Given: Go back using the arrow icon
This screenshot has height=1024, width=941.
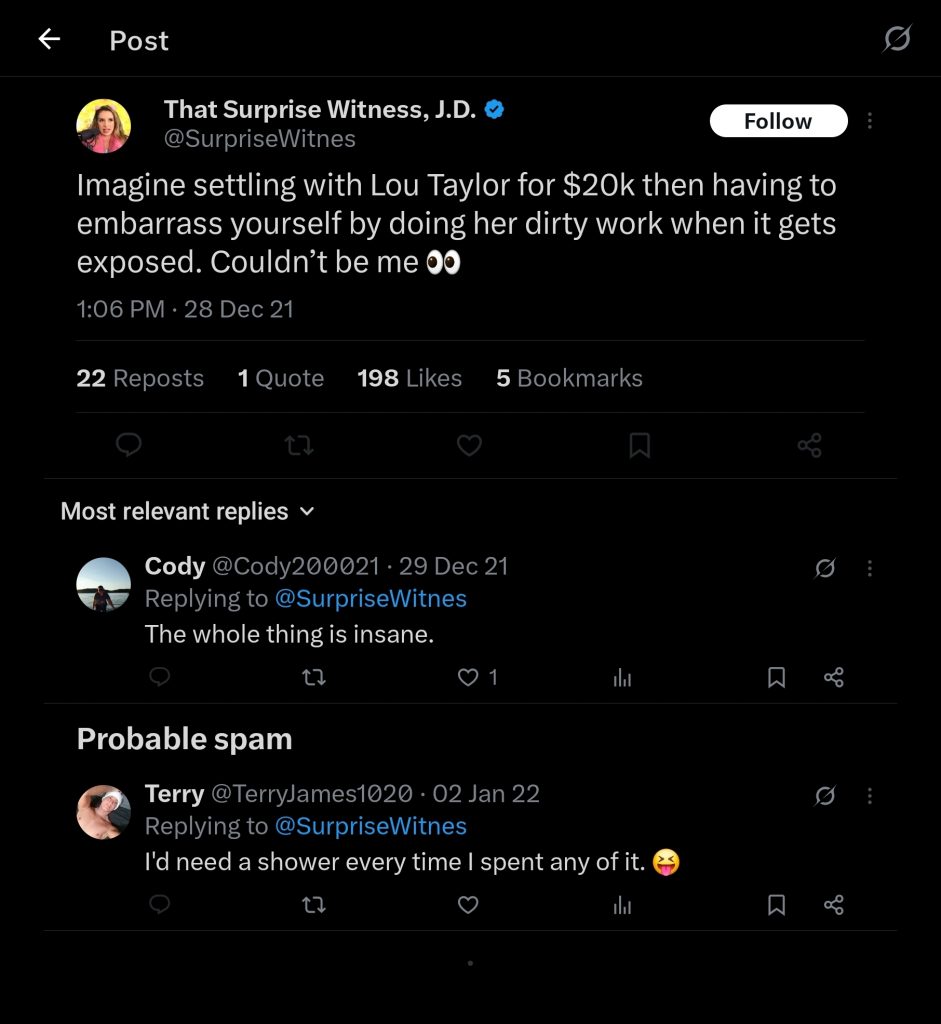Looking at the screenshot, I should pyautogui.click(x=48, y=40).
